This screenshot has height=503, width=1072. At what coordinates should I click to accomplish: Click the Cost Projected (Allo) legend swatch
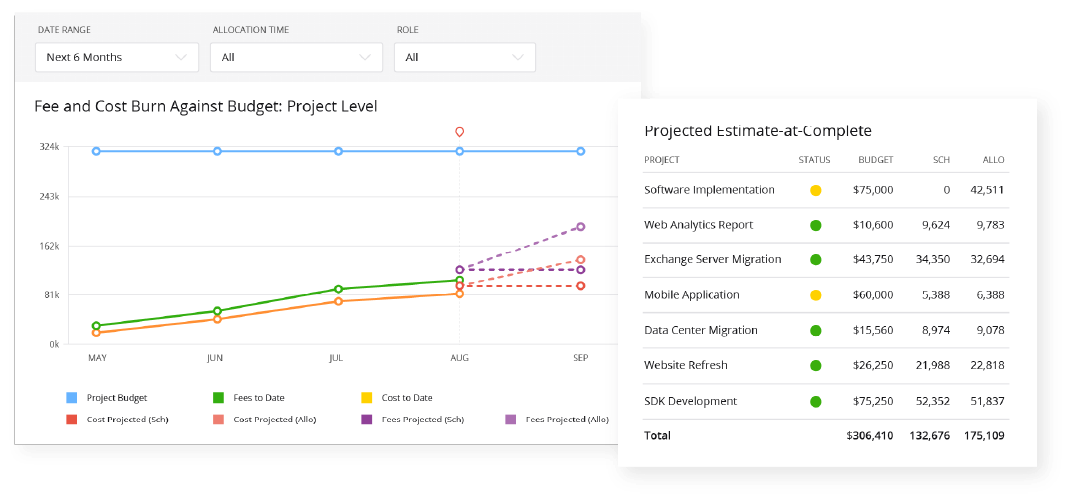(219, 420)
